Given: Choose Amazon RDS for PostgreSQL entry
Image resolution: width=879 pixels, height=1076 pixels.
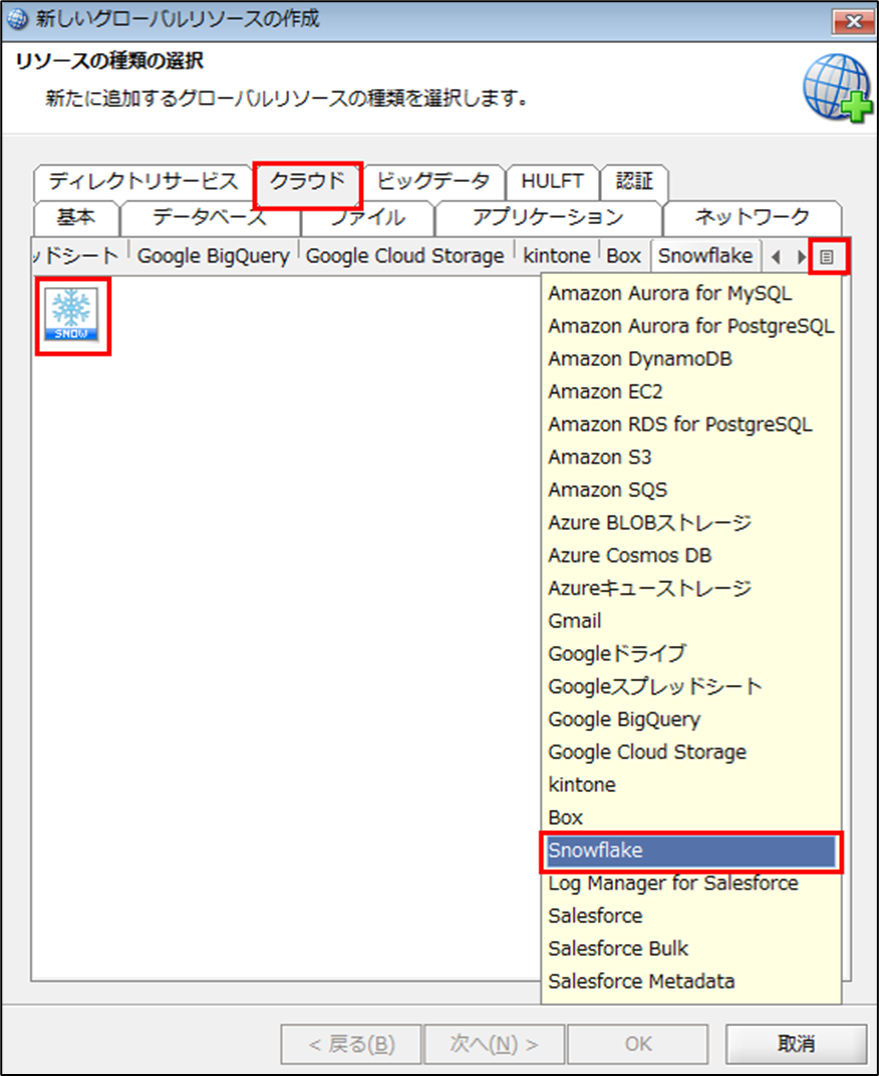Looking at the screenshot, I should 691,425.
